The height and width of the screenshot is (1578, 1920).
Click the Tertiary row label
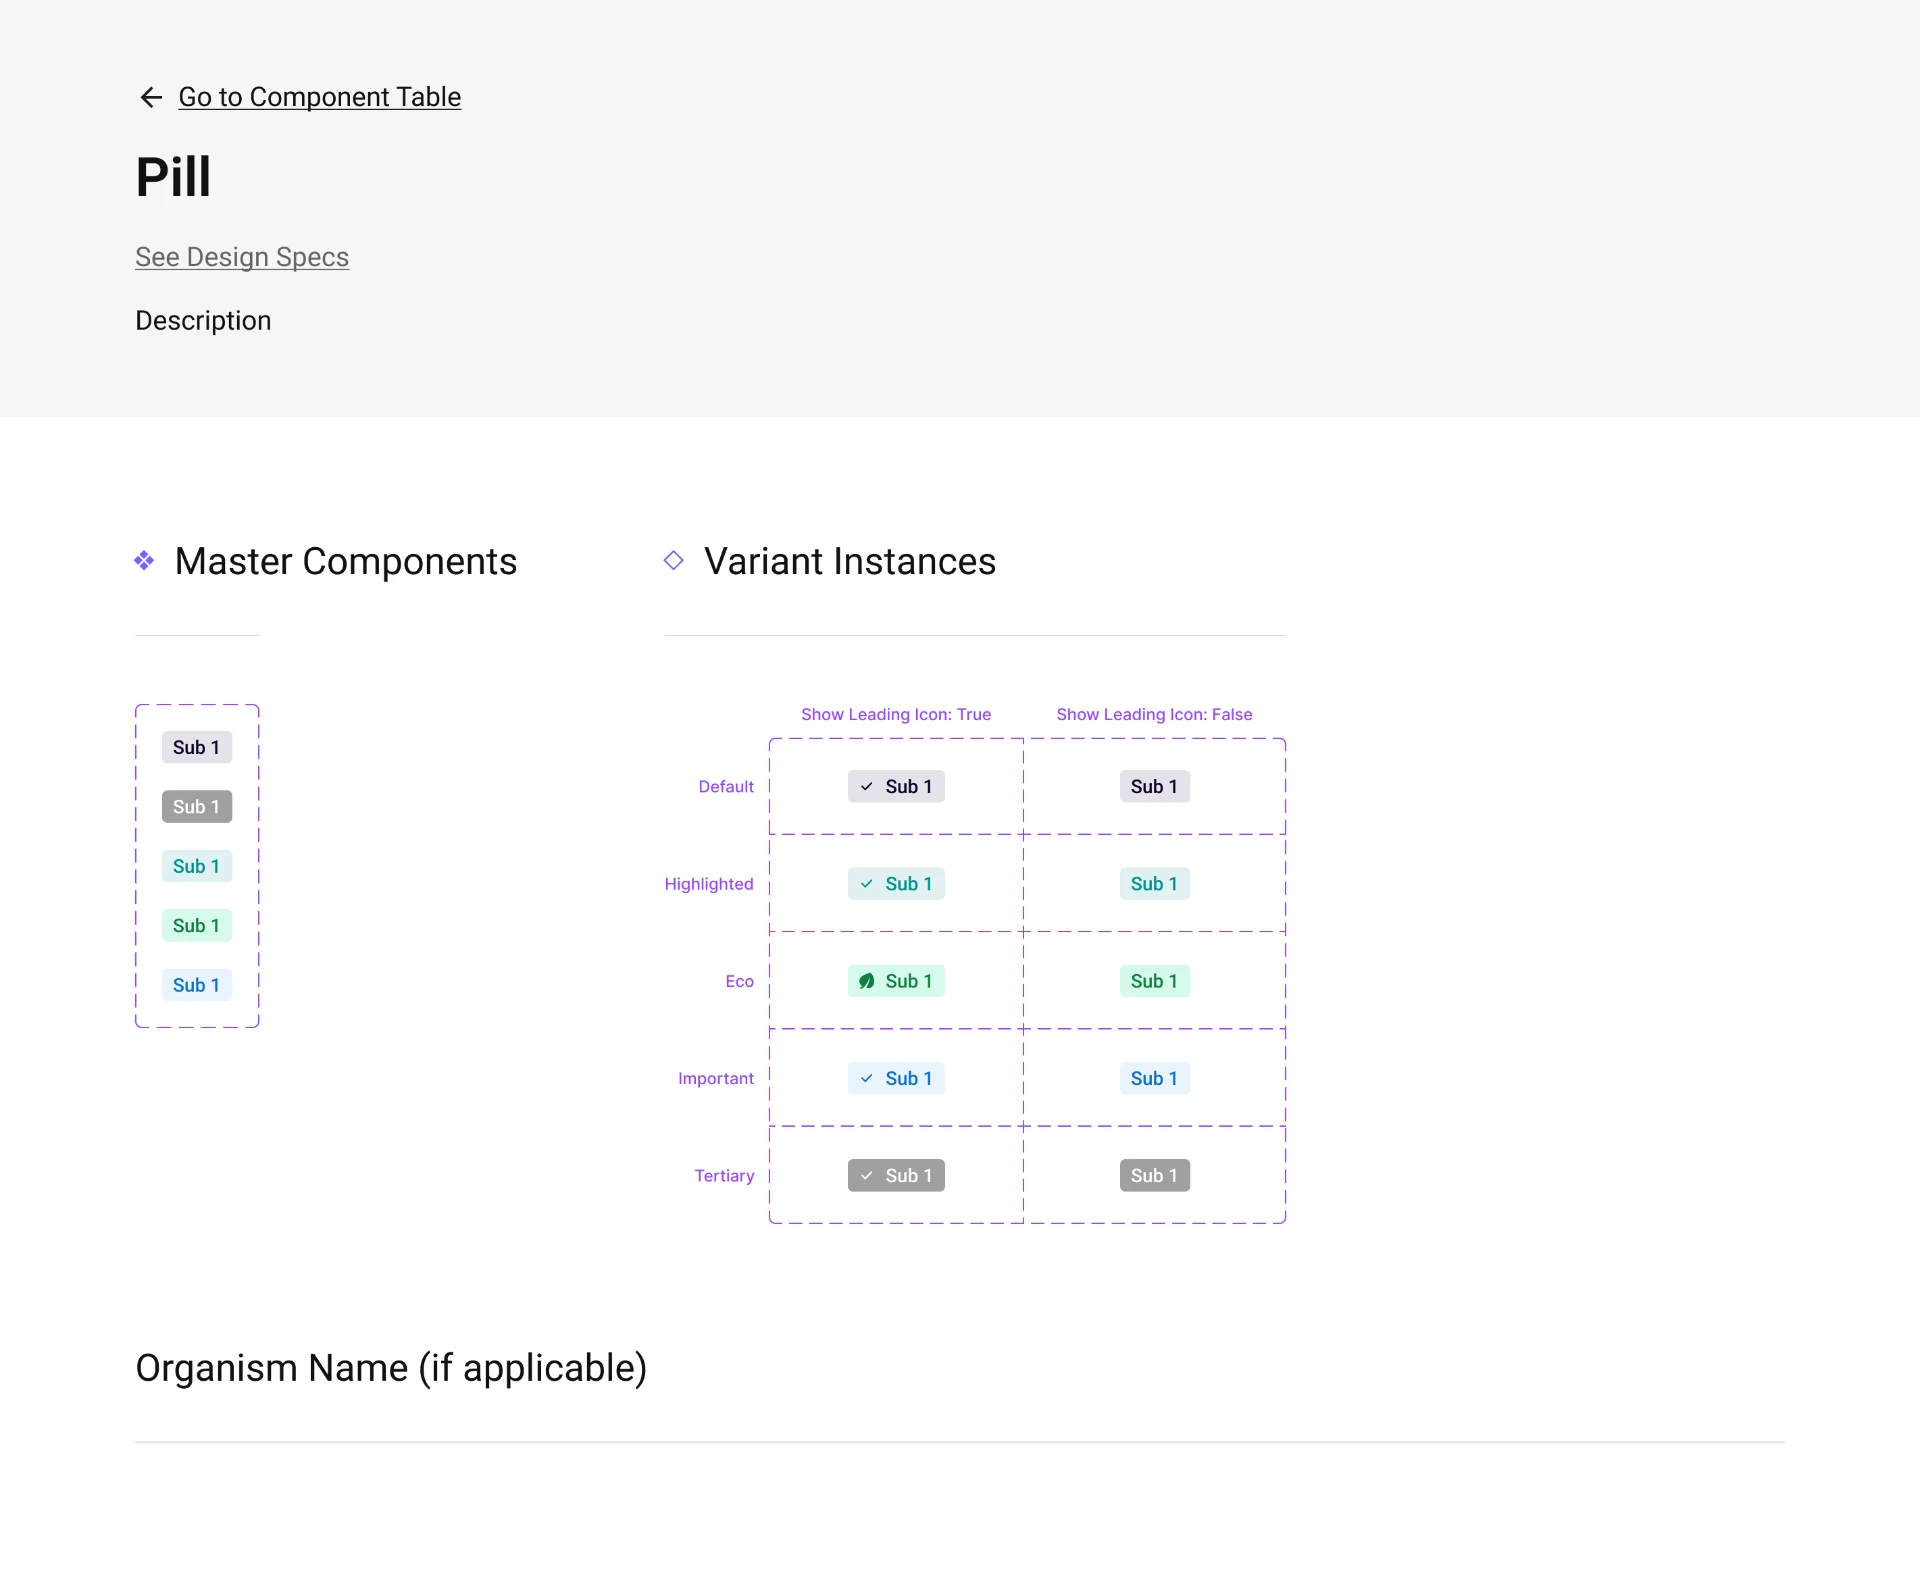tap(725, 1176)
